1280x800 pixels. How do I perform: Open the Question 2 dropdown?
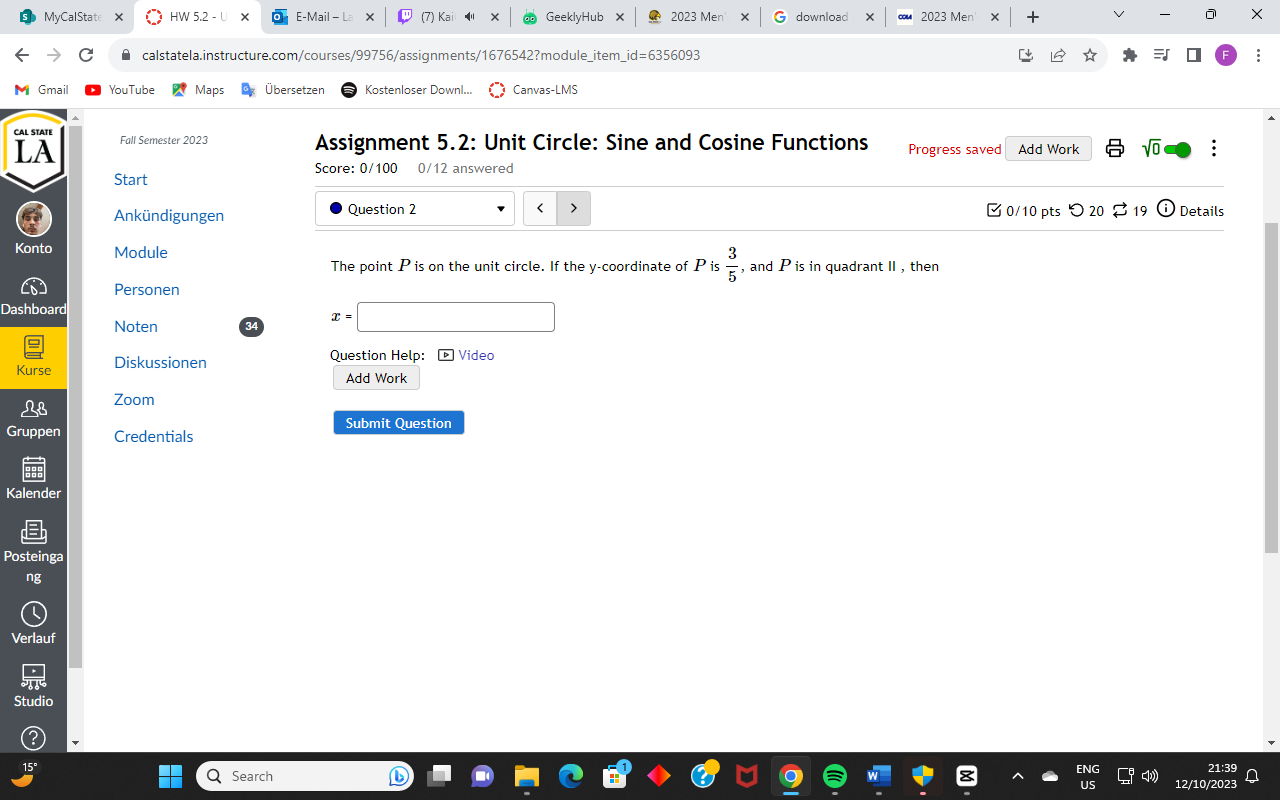pos(414,208)
